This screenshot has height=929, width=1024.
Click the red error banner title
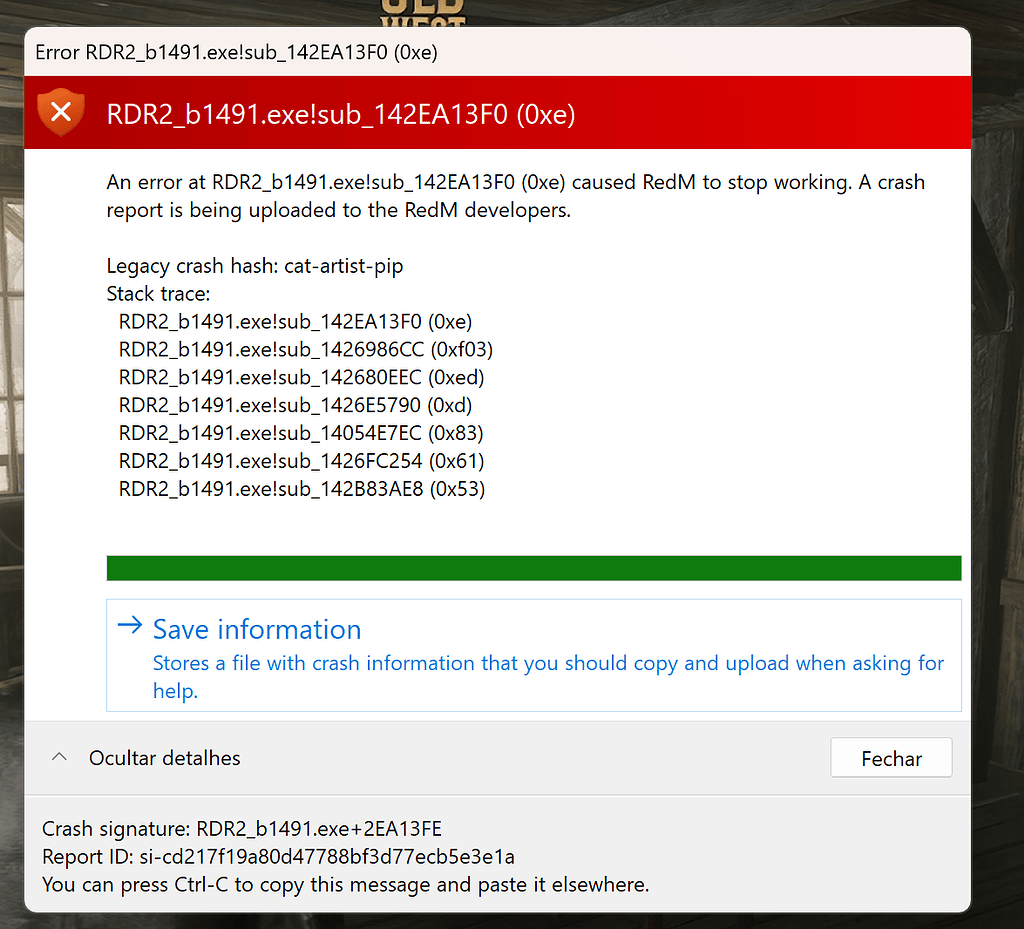point(340,112)
